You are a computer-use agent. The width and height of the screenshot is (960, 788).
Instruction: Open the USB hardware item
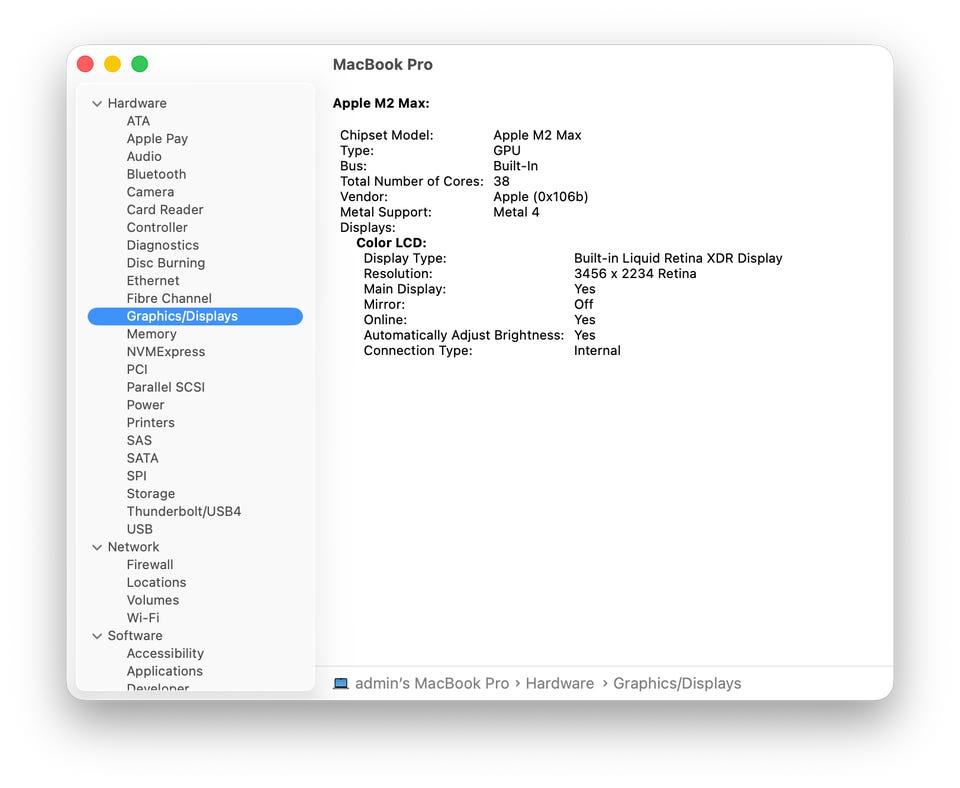click(x=140, y=530)
